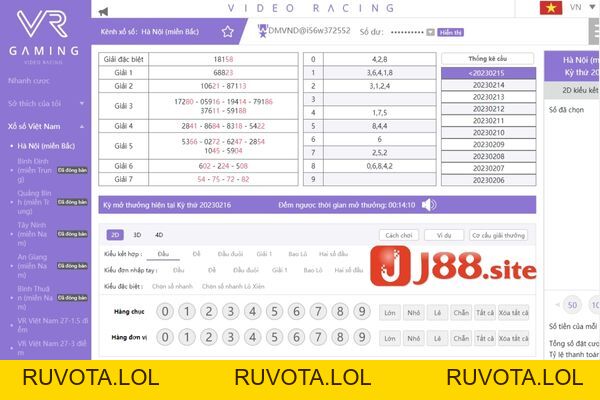Open Nhanh cược in the sidebar
The image size is (600, 400).
(x=29, y=81)
